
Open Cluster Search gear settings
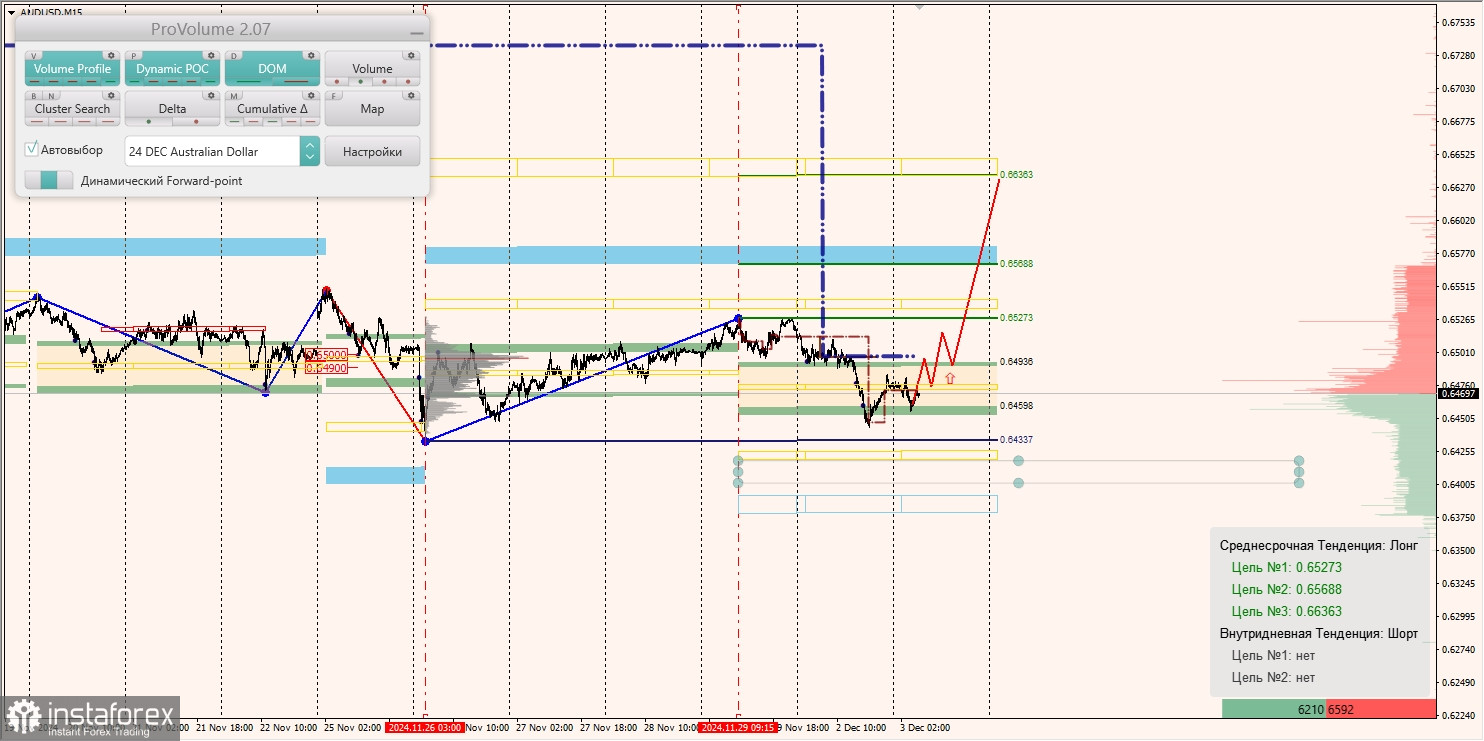[111, 95]
